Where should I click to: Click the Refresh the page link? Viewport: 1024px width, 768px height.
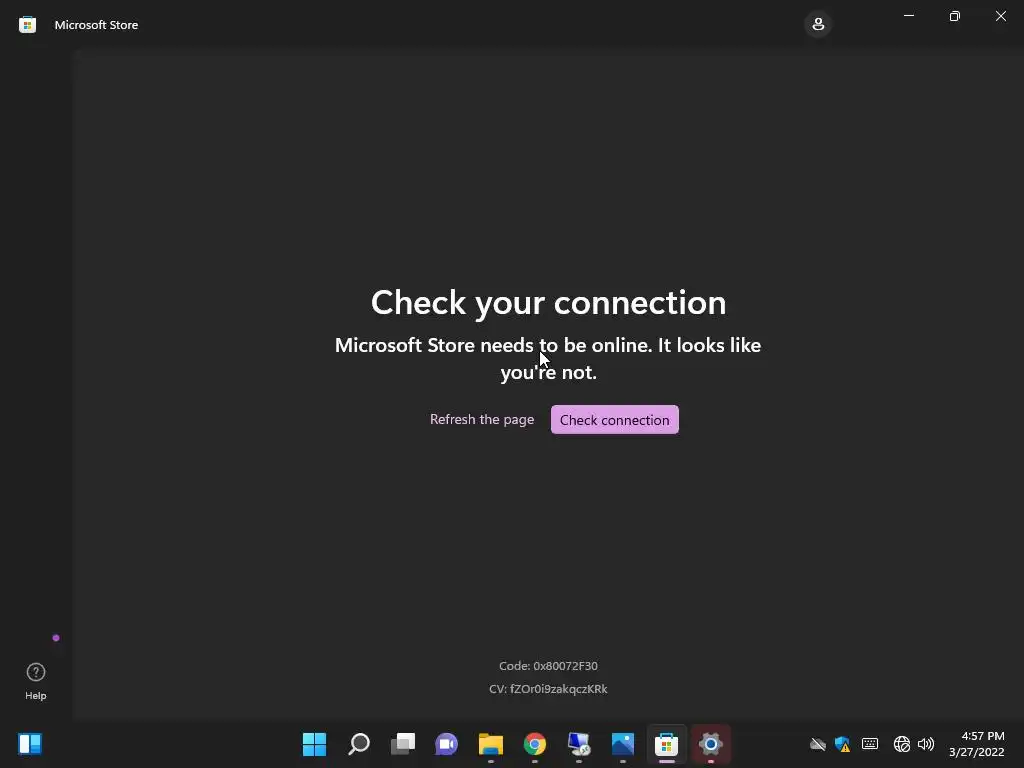[482, 419]
